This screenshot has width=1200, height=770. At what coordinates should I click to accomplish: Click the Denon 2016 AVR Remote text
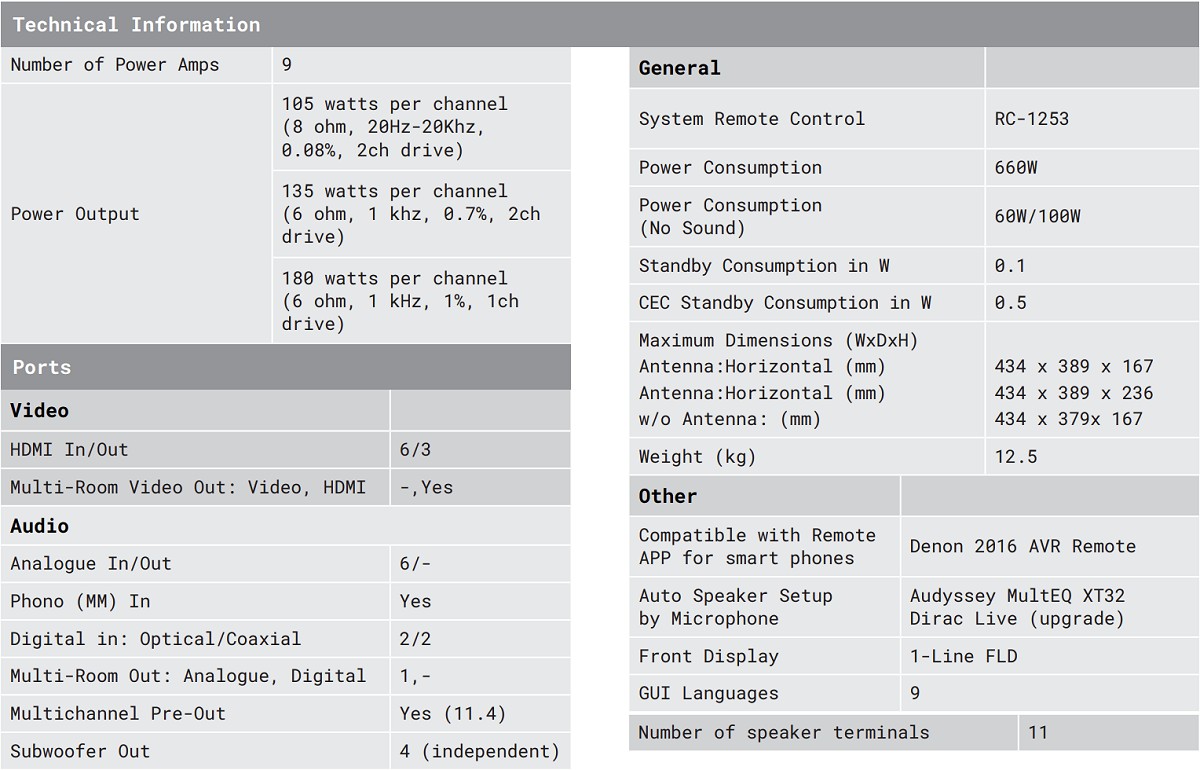1022,547
